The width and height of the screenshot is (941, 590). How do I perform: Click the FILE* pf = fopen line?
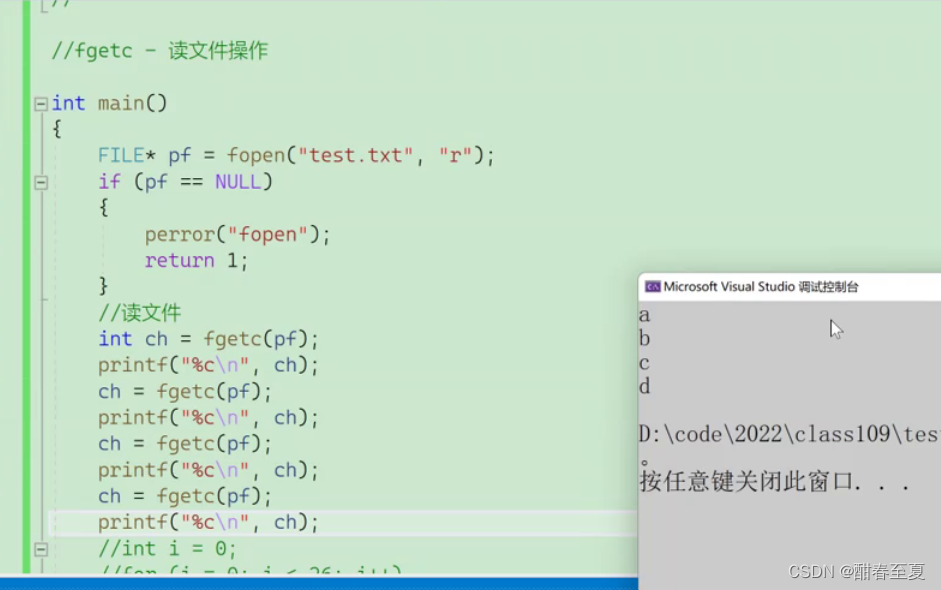coord(296,156)
